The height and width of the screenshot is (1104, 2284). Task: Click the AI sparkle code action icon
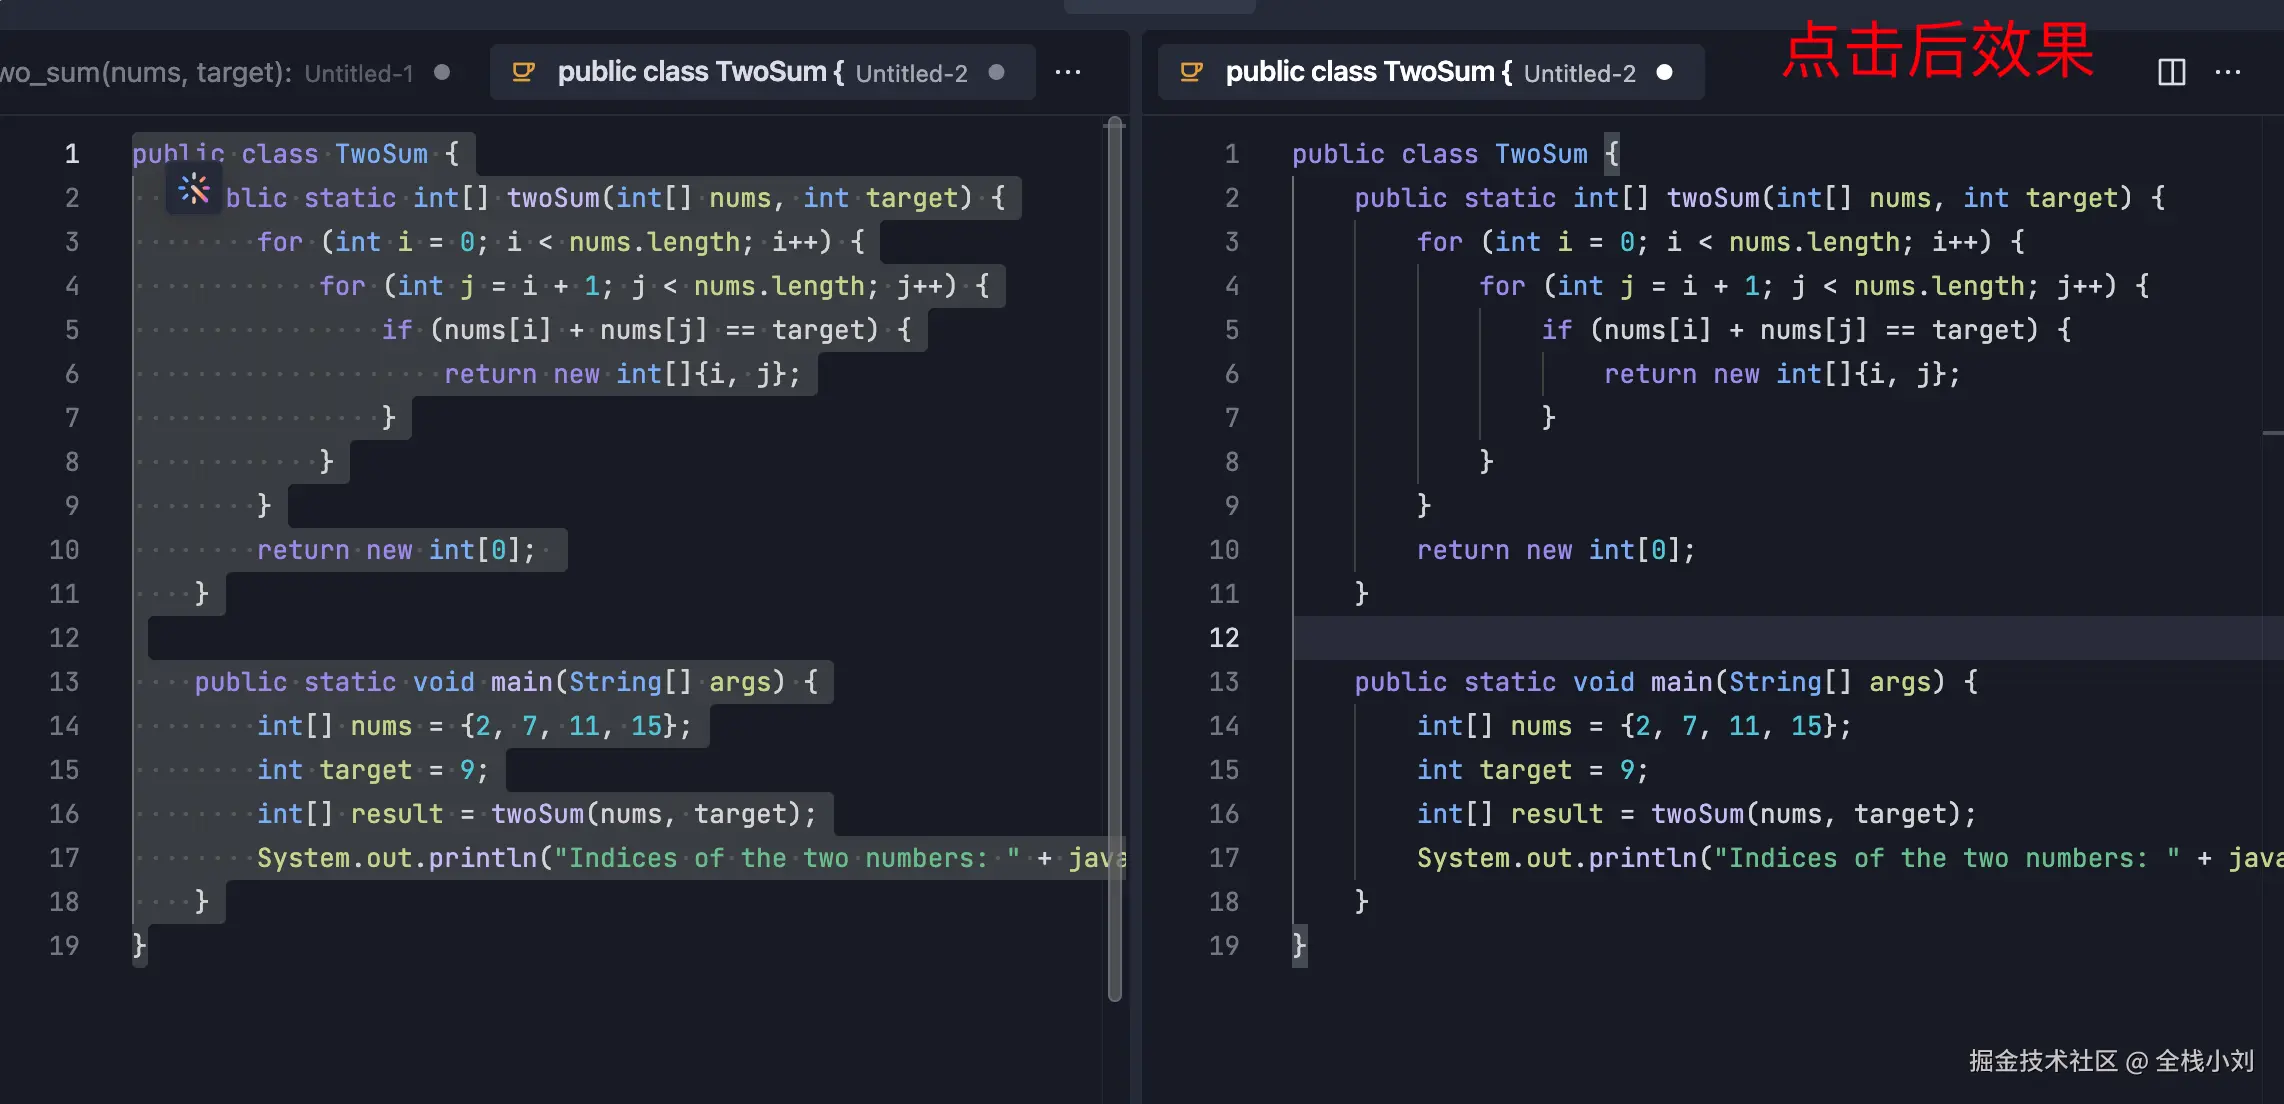[194, 189]
